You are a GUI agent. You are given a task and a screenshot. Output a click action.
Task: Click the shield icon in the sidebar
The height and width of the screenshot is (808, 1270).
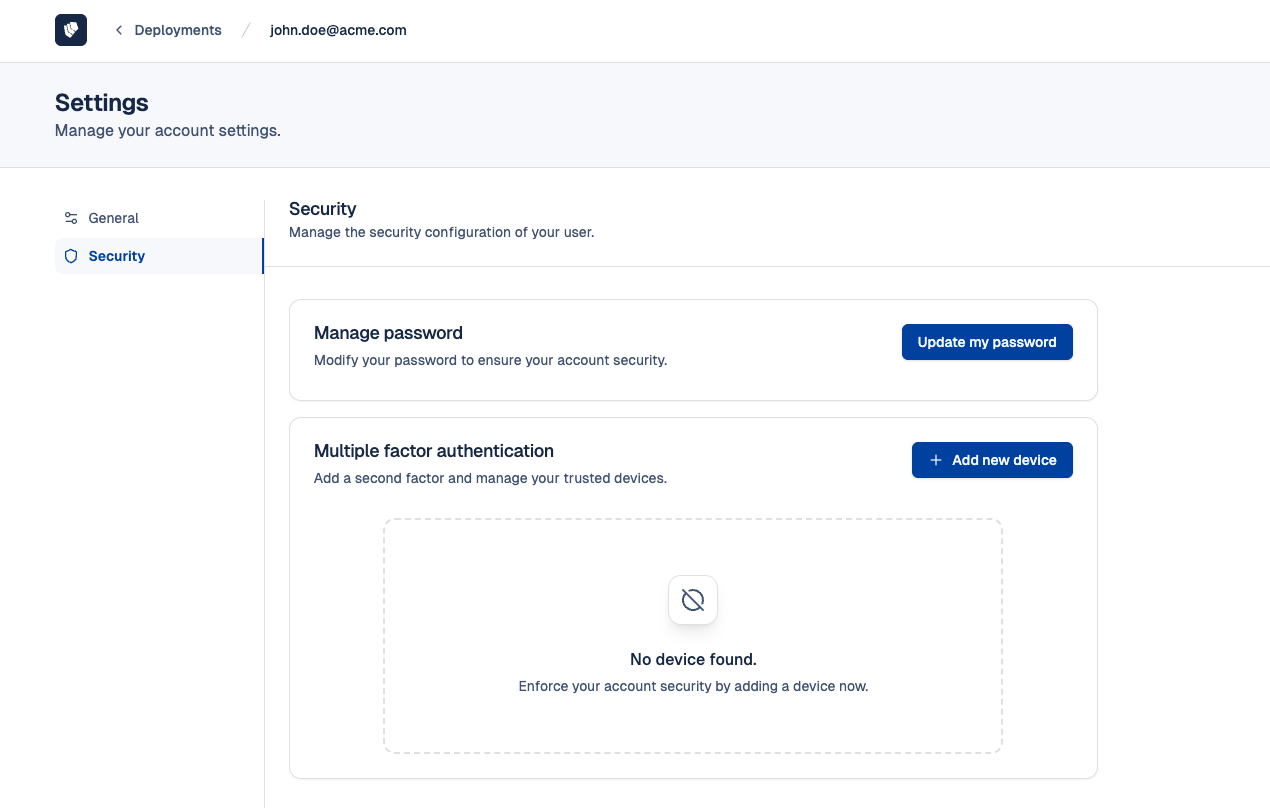(x=71, y=256)
